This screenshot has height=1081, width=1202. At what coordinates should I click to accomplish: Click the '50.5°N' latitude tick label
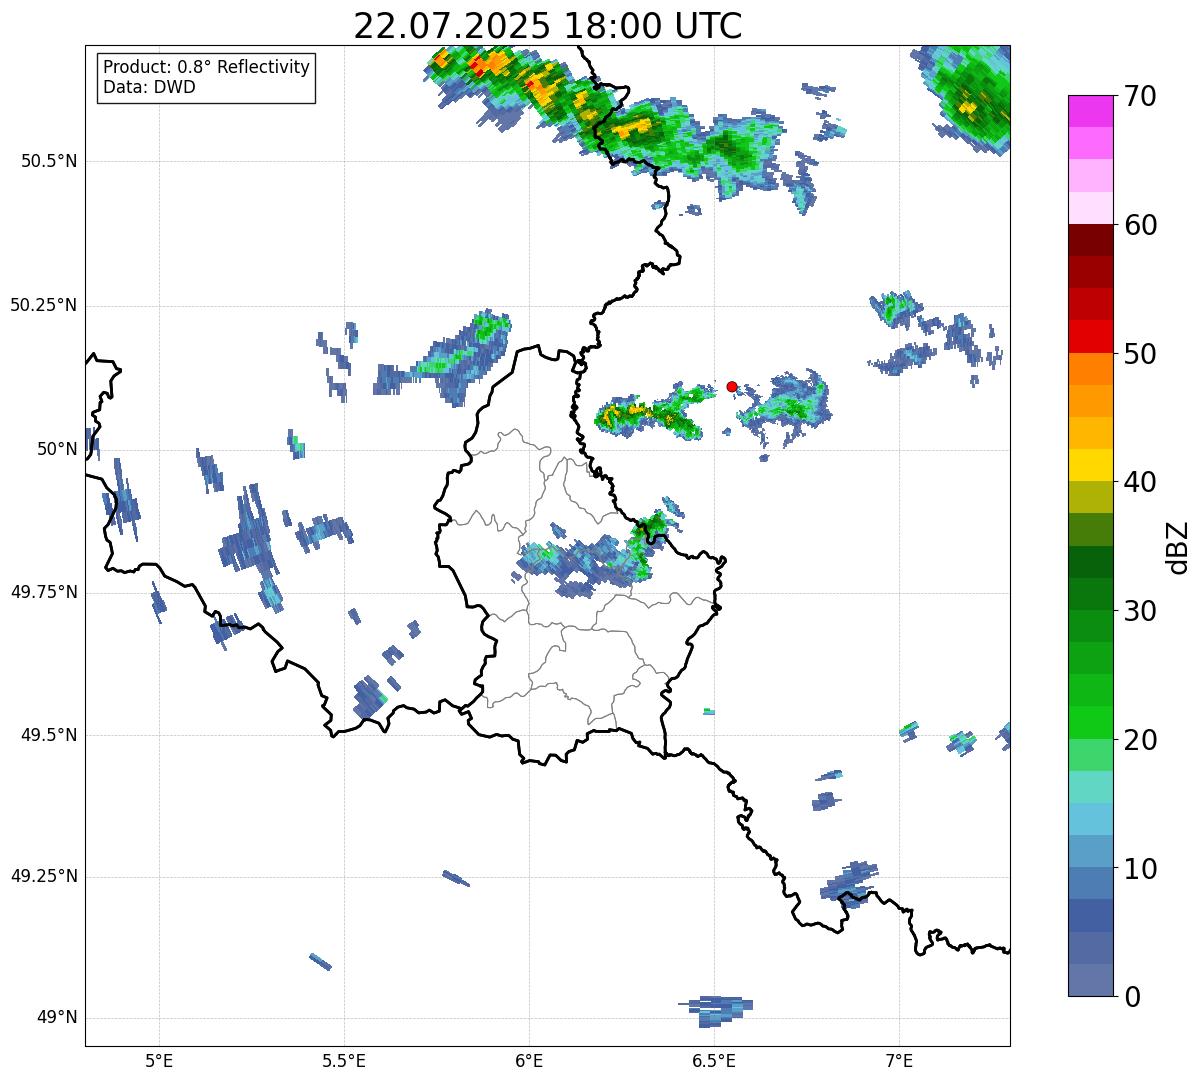[48, 161]
